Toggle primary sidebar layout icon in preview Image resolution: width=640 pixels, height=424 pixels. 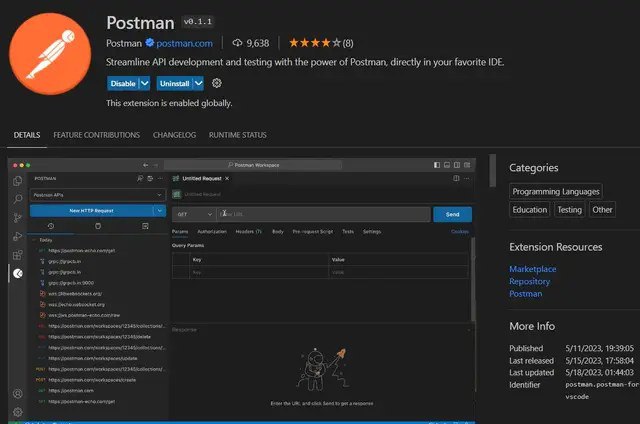pos(437,165)
